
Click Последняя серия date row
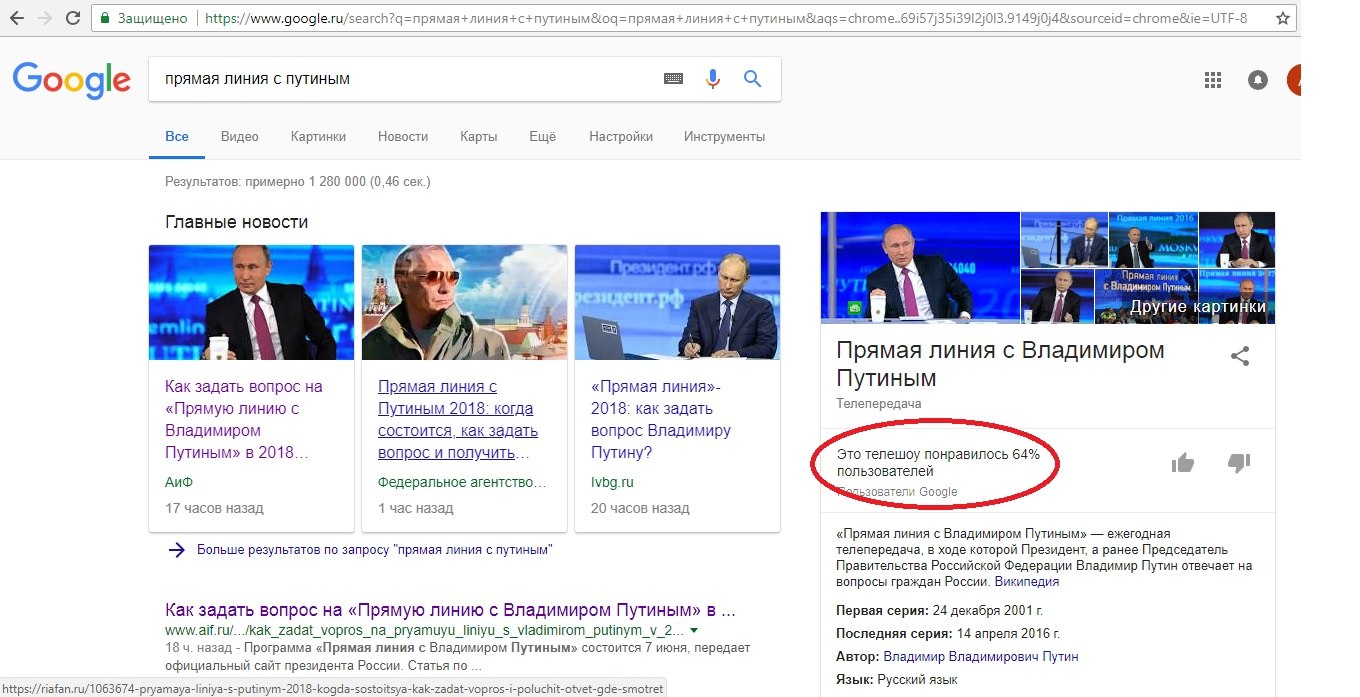[x=947, y=633]
